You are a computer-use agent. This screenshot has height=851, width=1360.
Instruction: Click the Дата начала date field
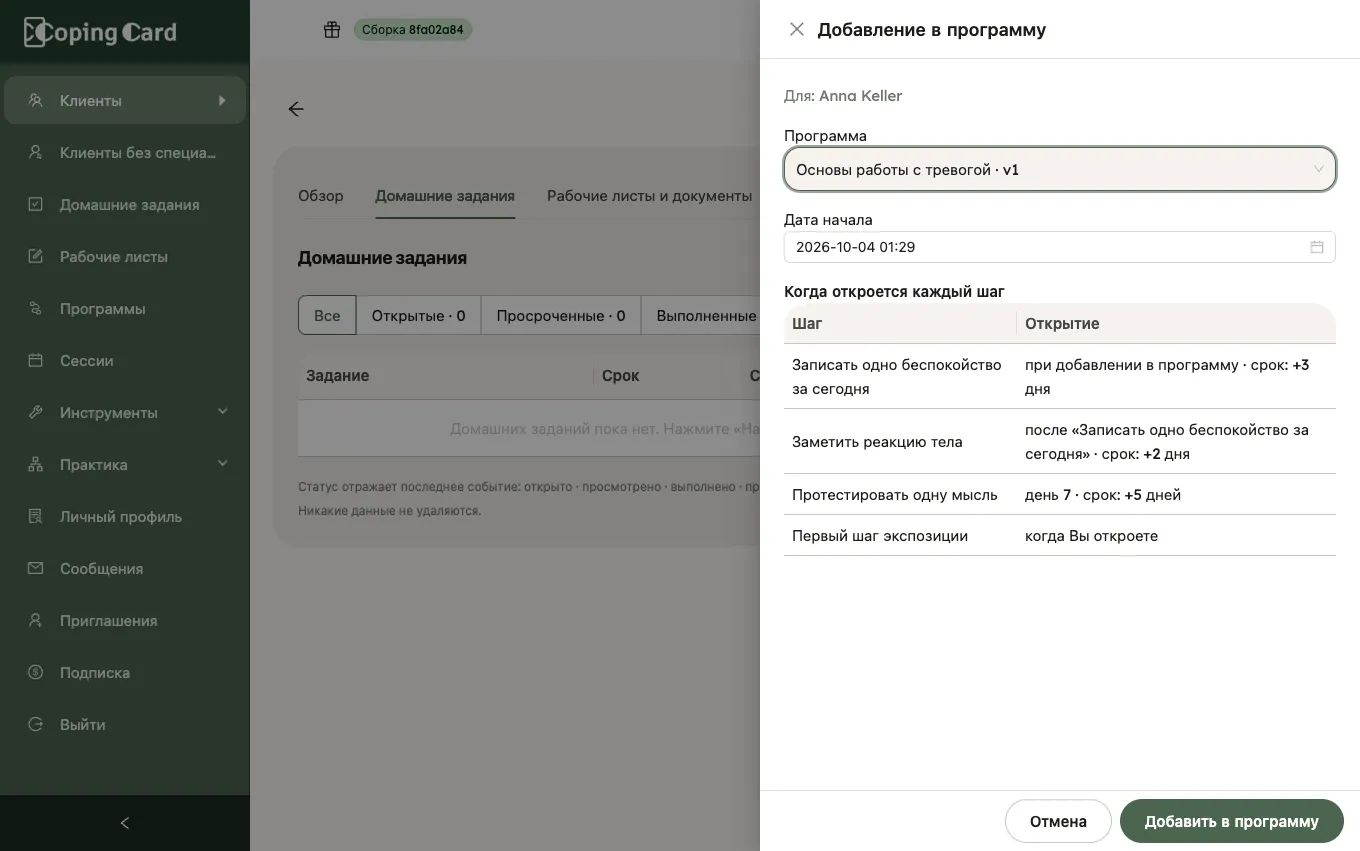point(1060,247)
